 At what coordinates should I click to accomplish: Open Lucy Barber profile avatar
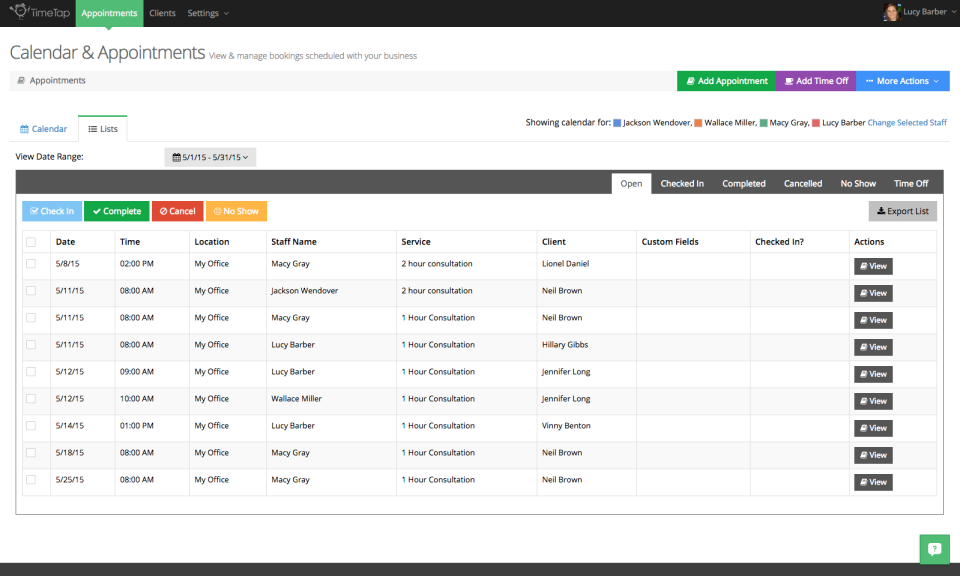pos(891,12)
